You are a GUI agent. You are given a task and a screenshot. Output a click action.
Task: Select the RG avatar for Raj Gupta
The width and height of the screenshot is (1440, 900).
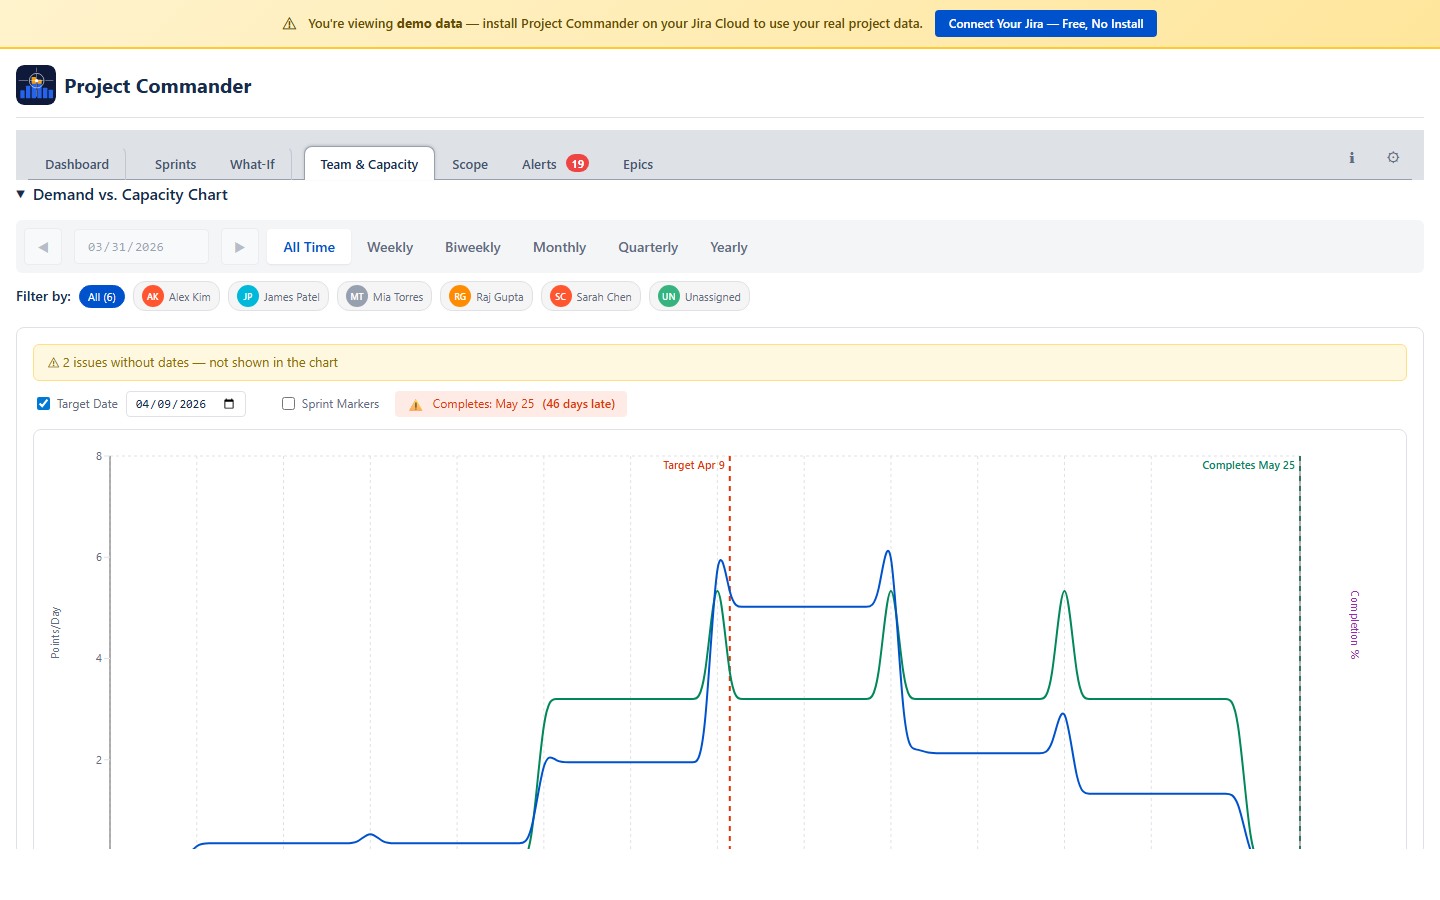pyautogui.click(x=460, y=296)
